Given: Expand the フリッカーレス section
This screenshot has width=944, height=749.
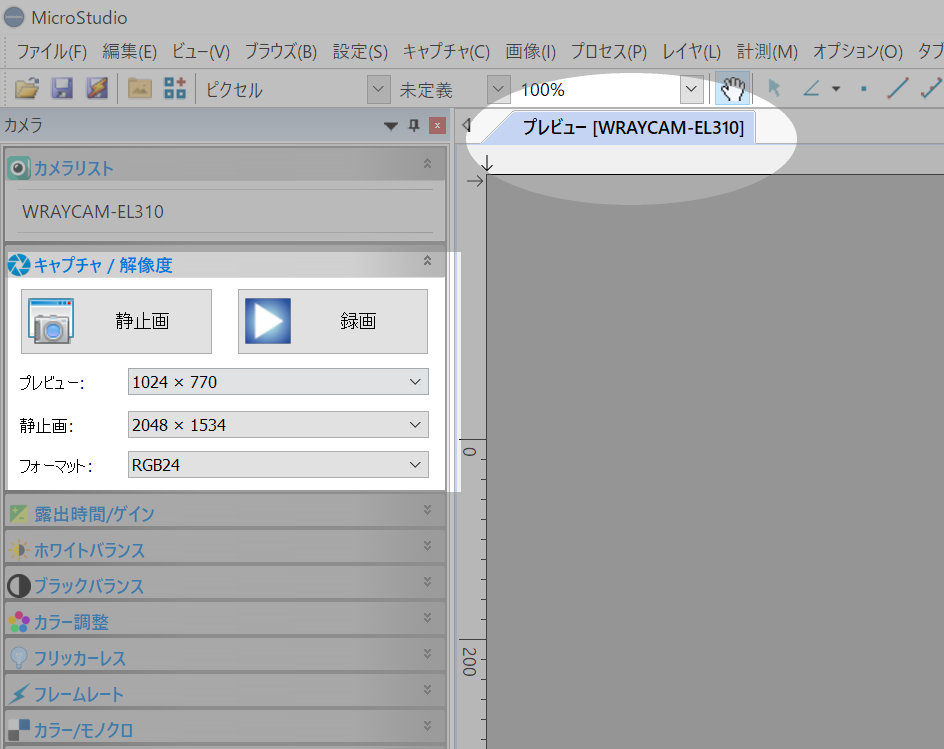Looking at the screenshot, I should [x=427, y=654].
